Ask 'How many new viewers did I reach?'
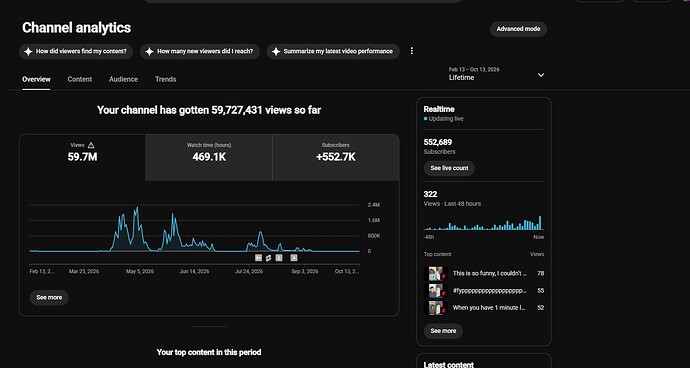Viewport: 690px width, 368px height. click(200, 52)
